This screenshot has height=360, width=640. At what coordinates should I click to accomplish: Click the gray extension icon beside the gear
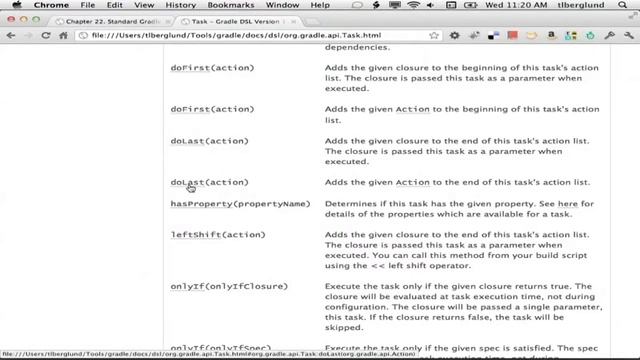(x=474, y=36)
